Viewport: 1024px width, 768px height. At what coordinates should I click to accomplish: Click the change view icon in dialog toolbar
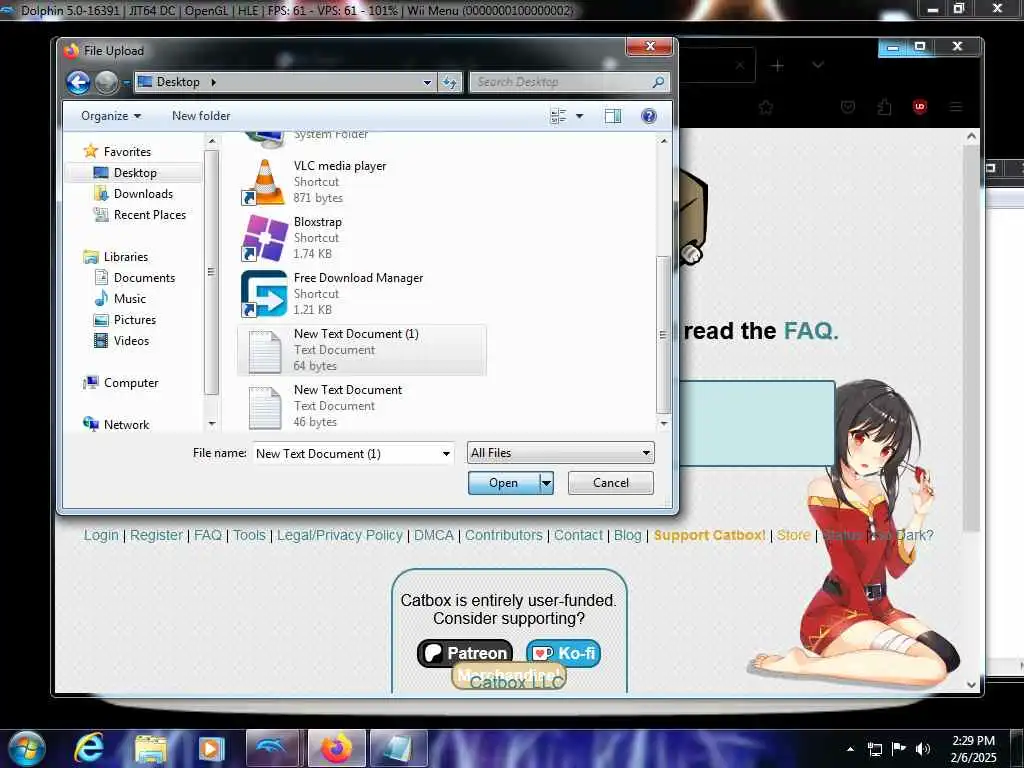click(558, 116)
